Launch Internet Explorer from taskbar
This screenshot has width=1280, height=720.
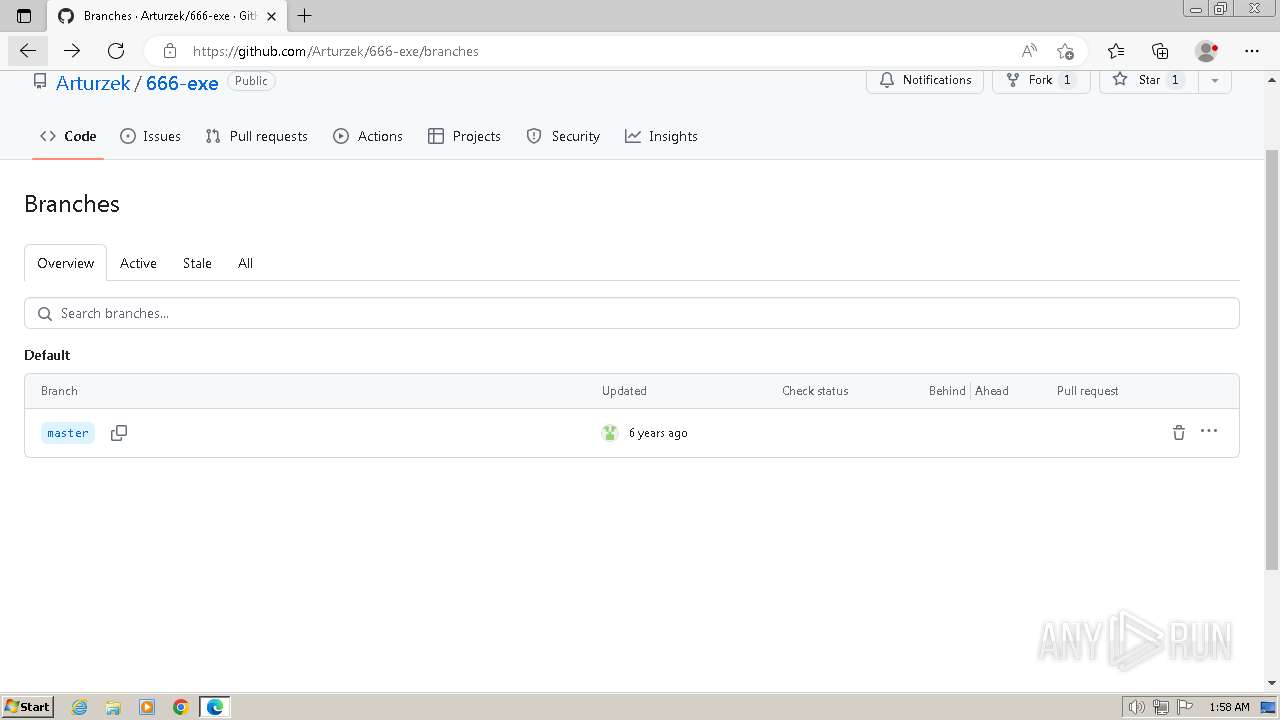point(80,707)
